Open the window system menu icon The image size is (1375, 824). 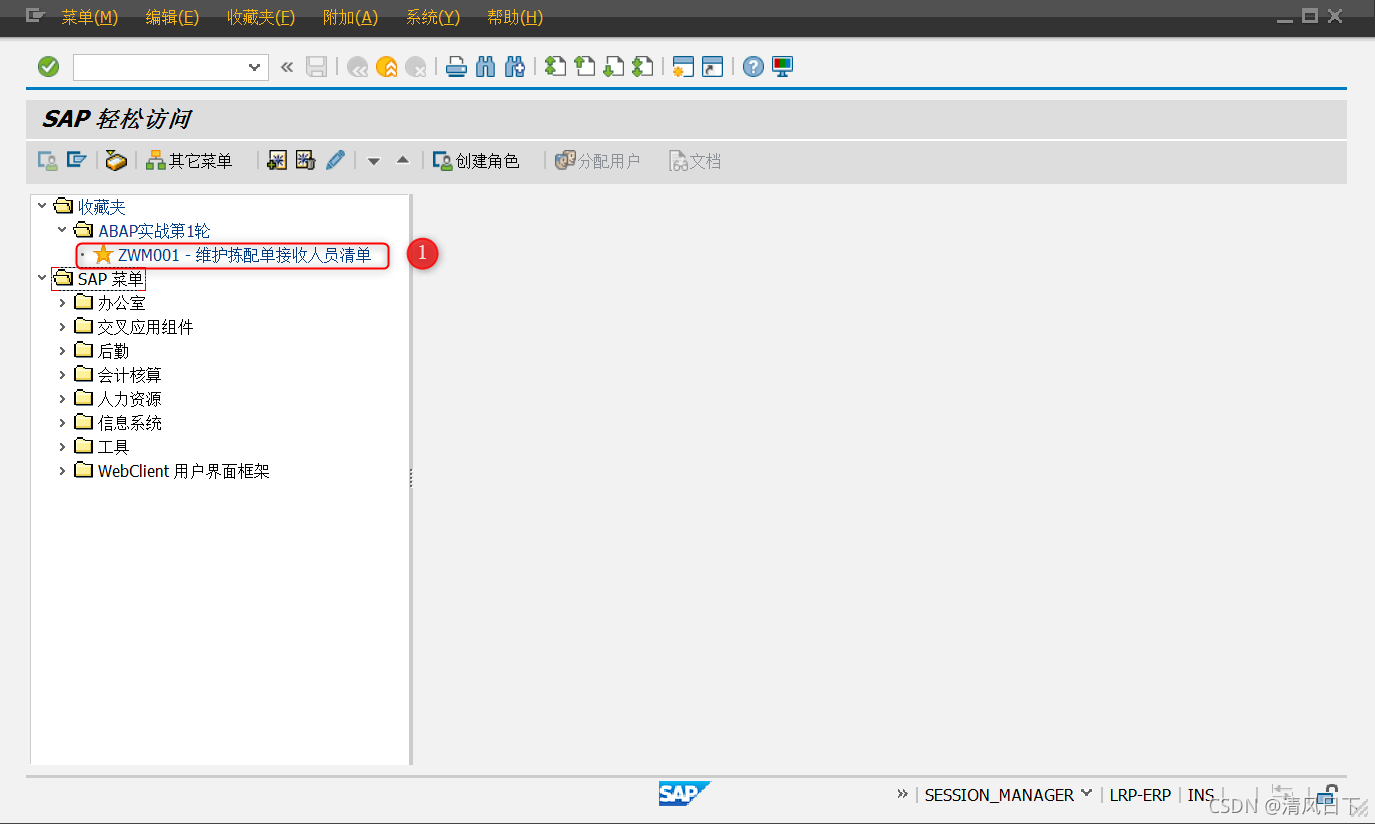(x=35, y=16)
